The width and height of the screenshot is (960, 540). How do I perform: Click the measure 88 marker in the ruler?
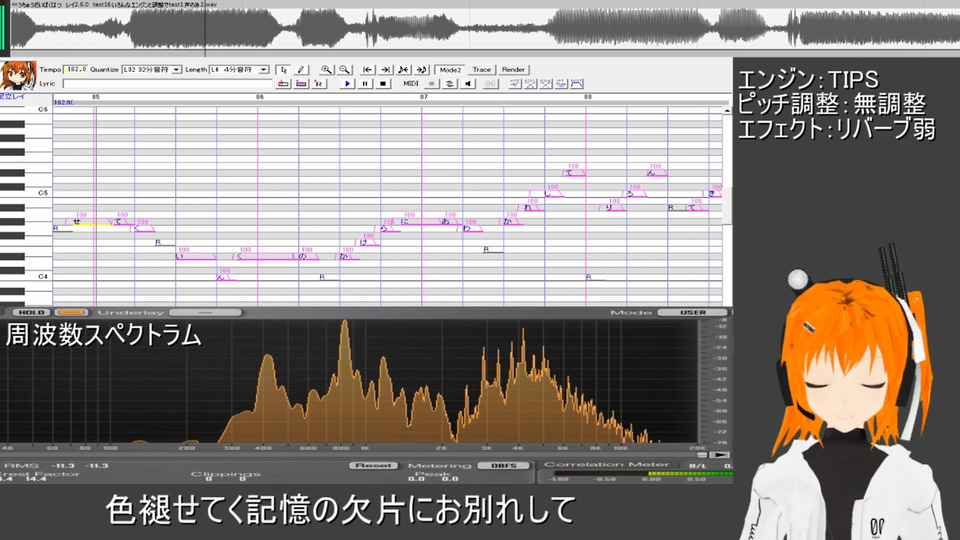pyautogui.click(x=588, y=97)
